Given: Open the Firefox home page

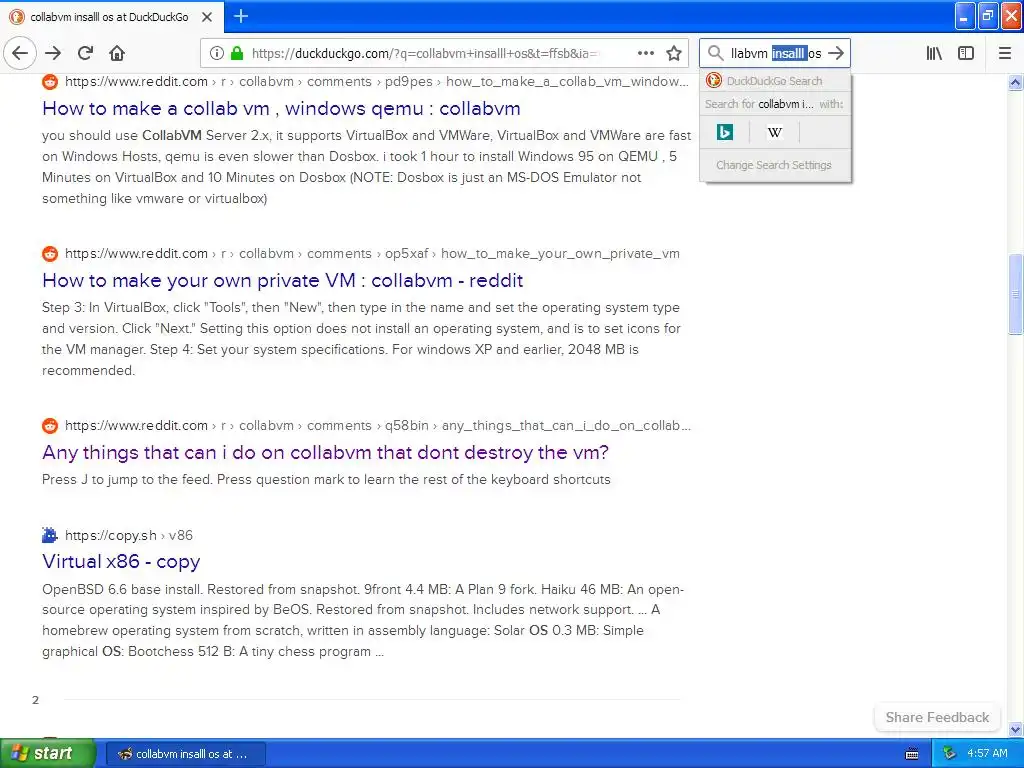Looking at the screenshot, I should 117,54.
